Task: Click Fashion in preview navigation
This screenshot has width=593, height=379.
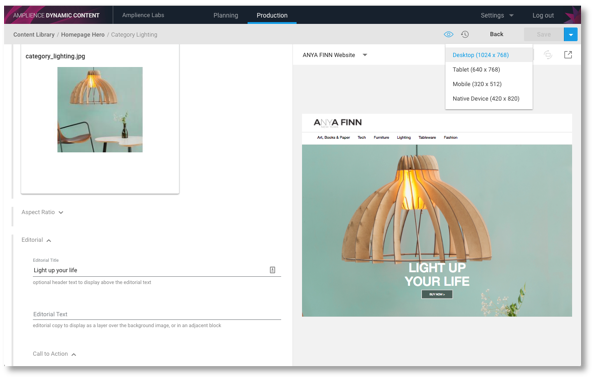Action: tap(450, 138)
